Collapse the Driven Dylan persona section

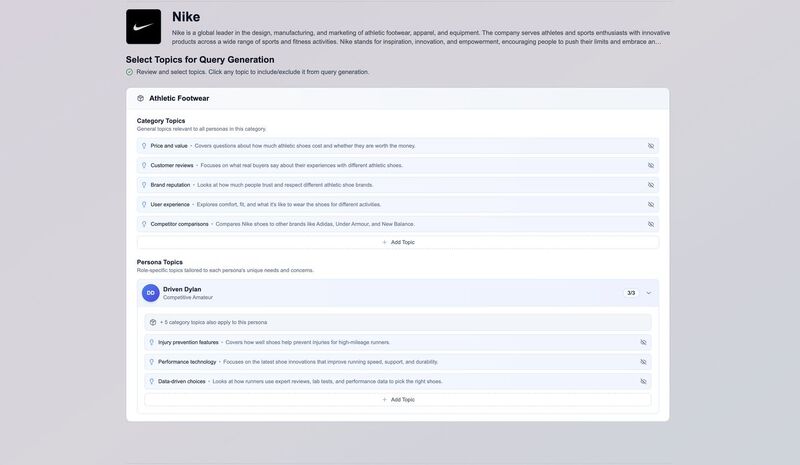[649, 293]
